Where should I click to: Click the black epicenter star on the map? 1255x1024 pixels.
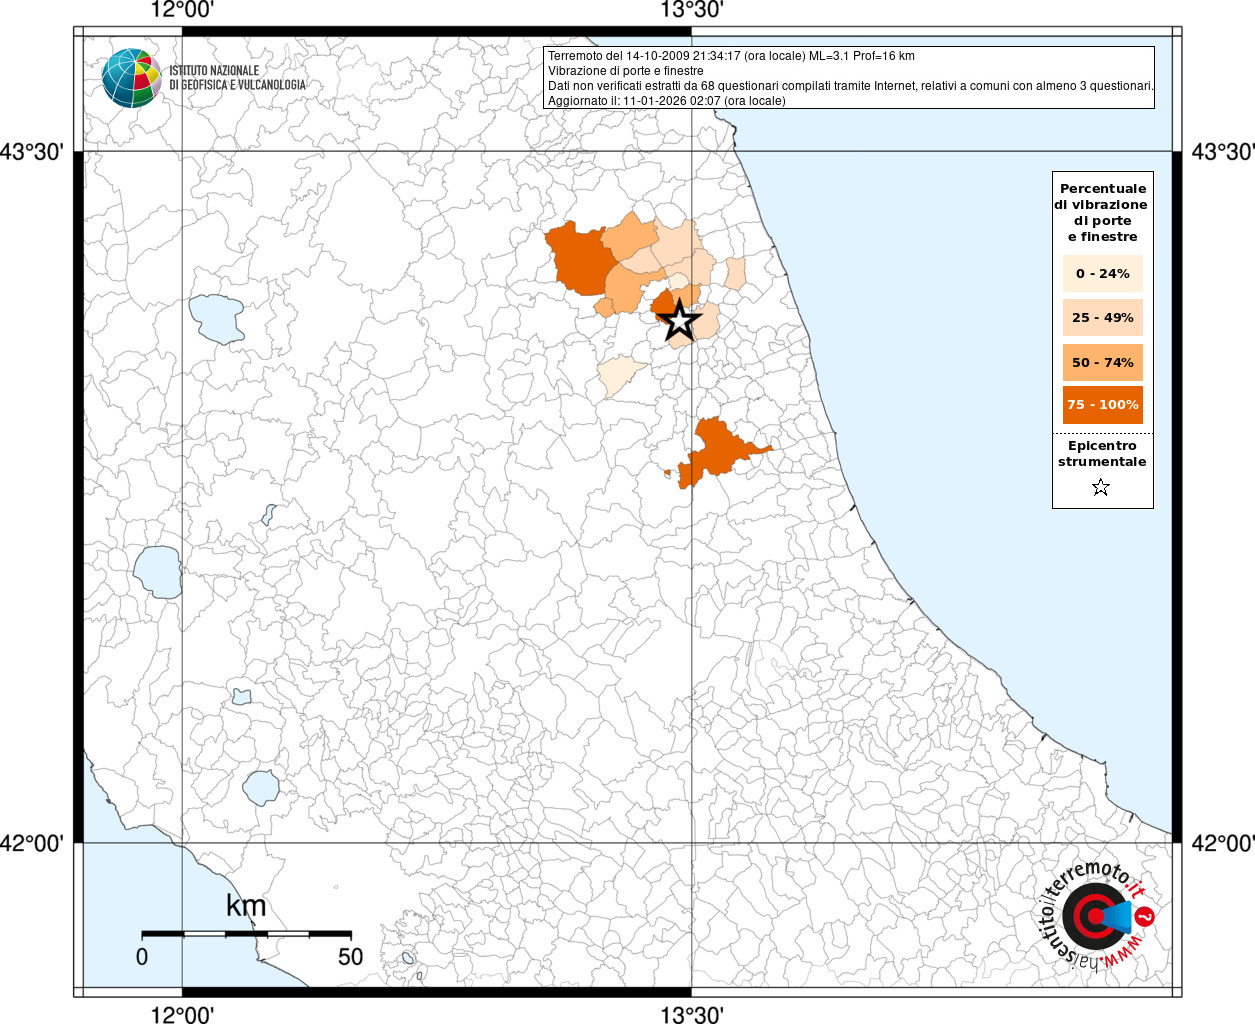(680, 321)
